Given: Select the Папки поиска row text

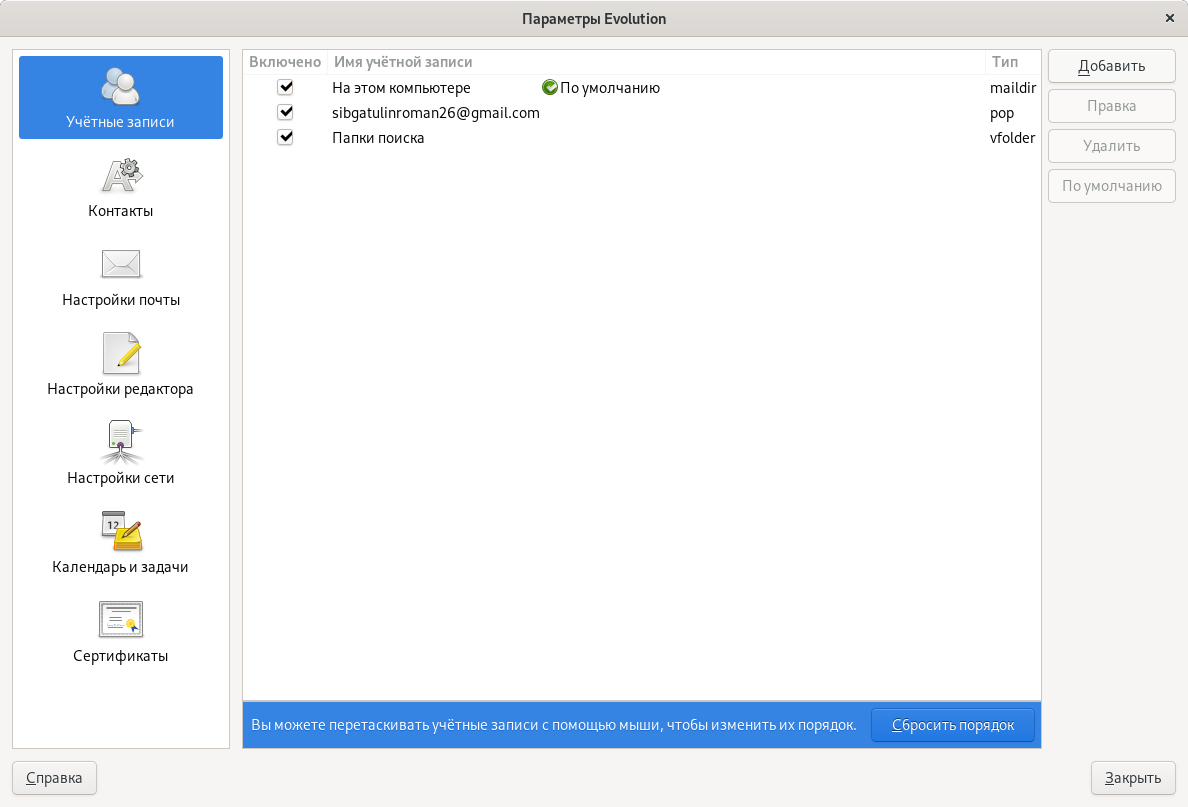Looking at the screenshot, I should pos(378,138).
